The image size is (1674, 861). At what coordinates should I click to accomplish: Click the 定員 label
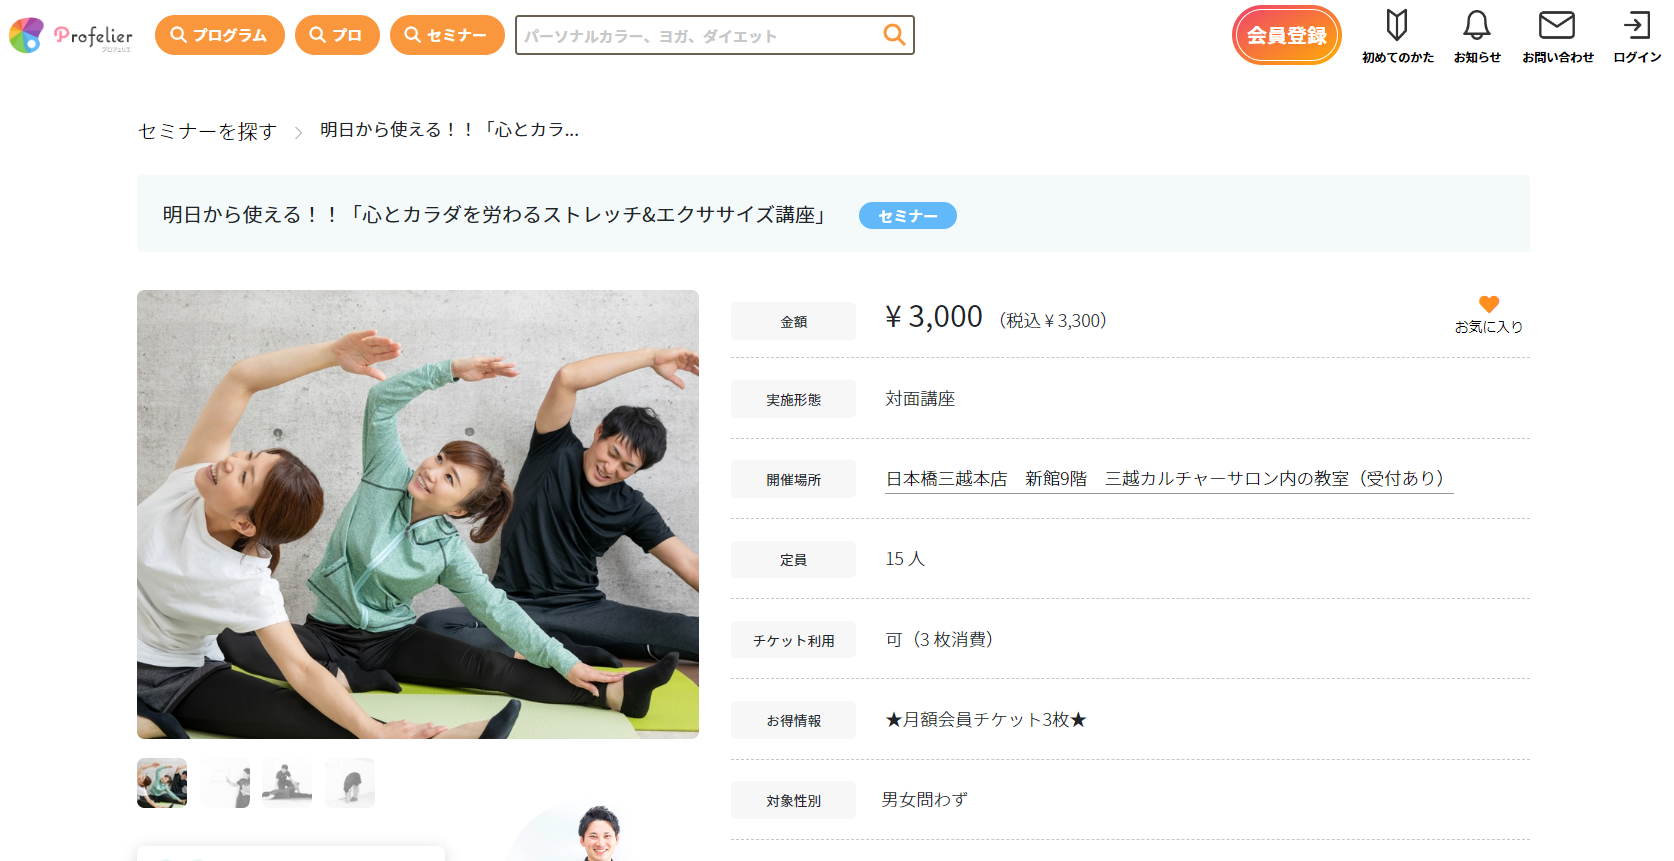793,560
